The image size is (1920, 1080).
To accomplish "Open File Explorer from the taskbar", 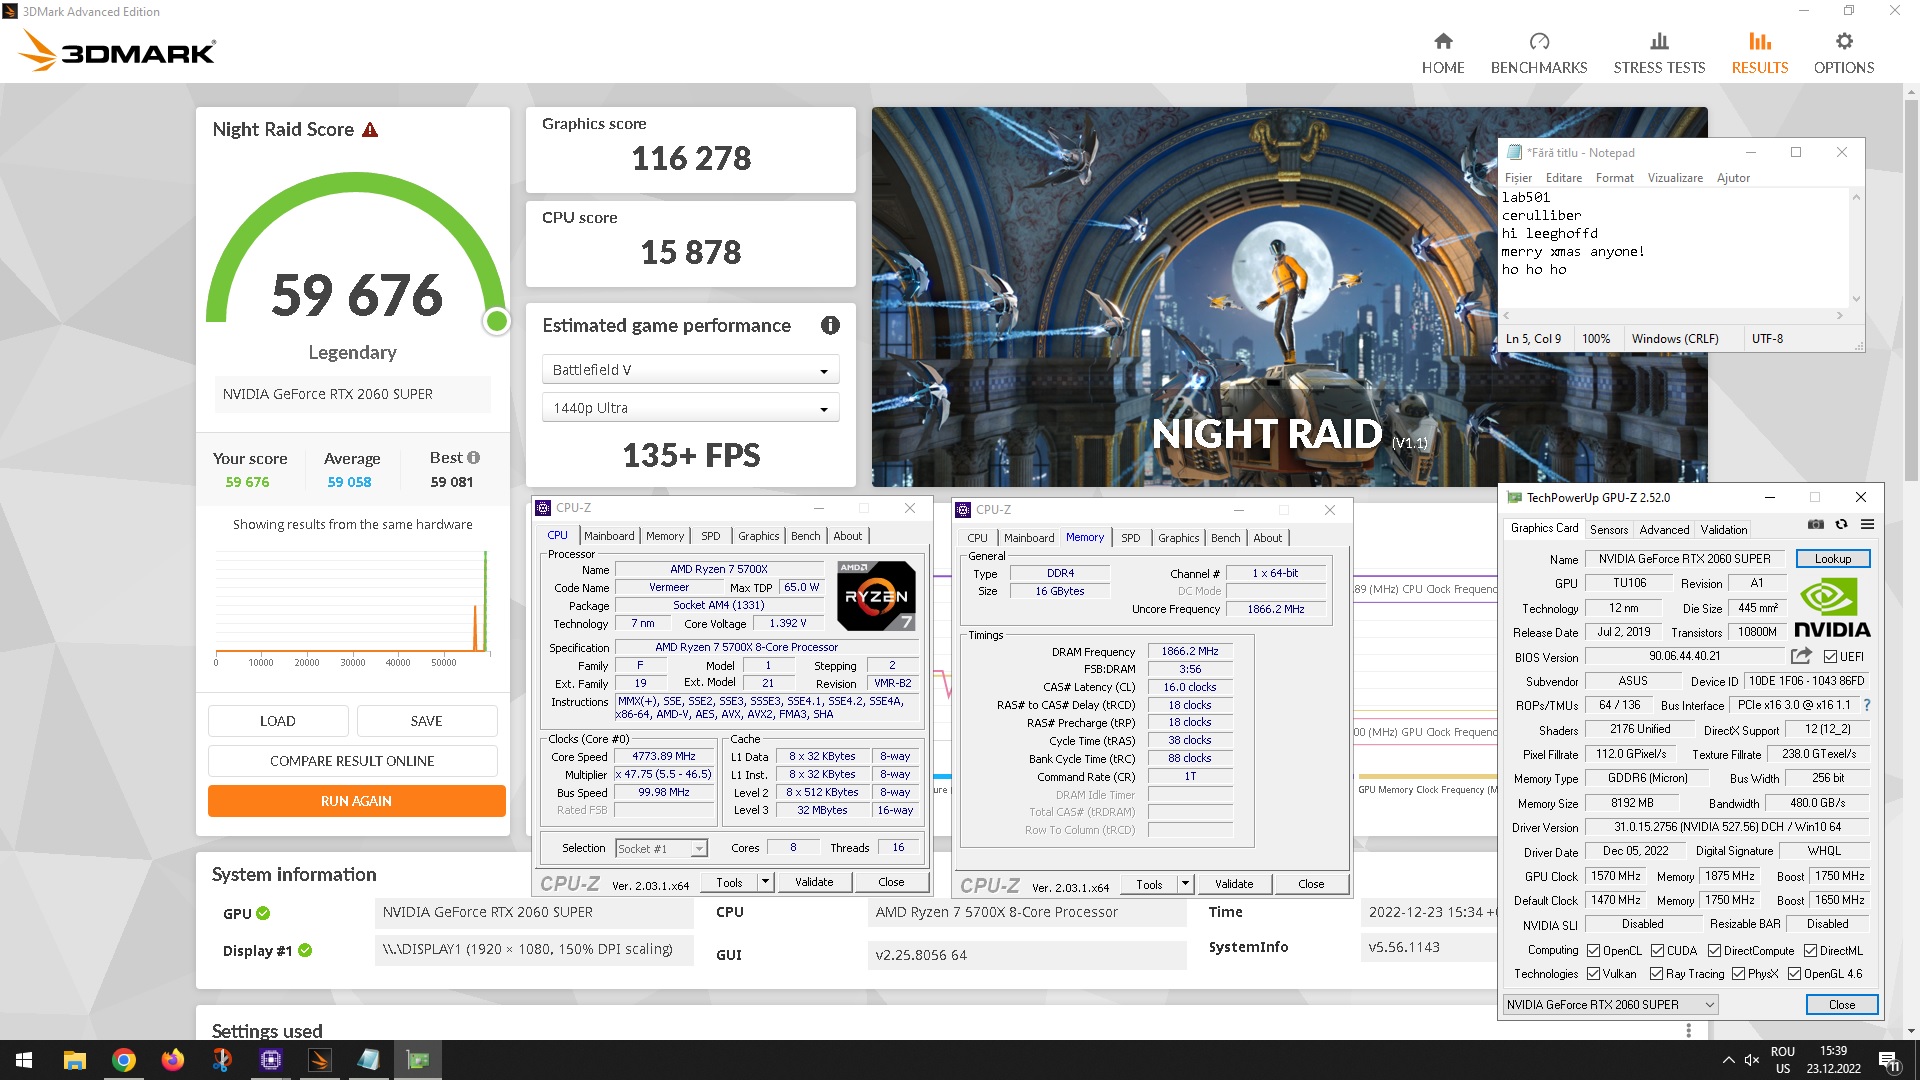I will point(74,1060).
